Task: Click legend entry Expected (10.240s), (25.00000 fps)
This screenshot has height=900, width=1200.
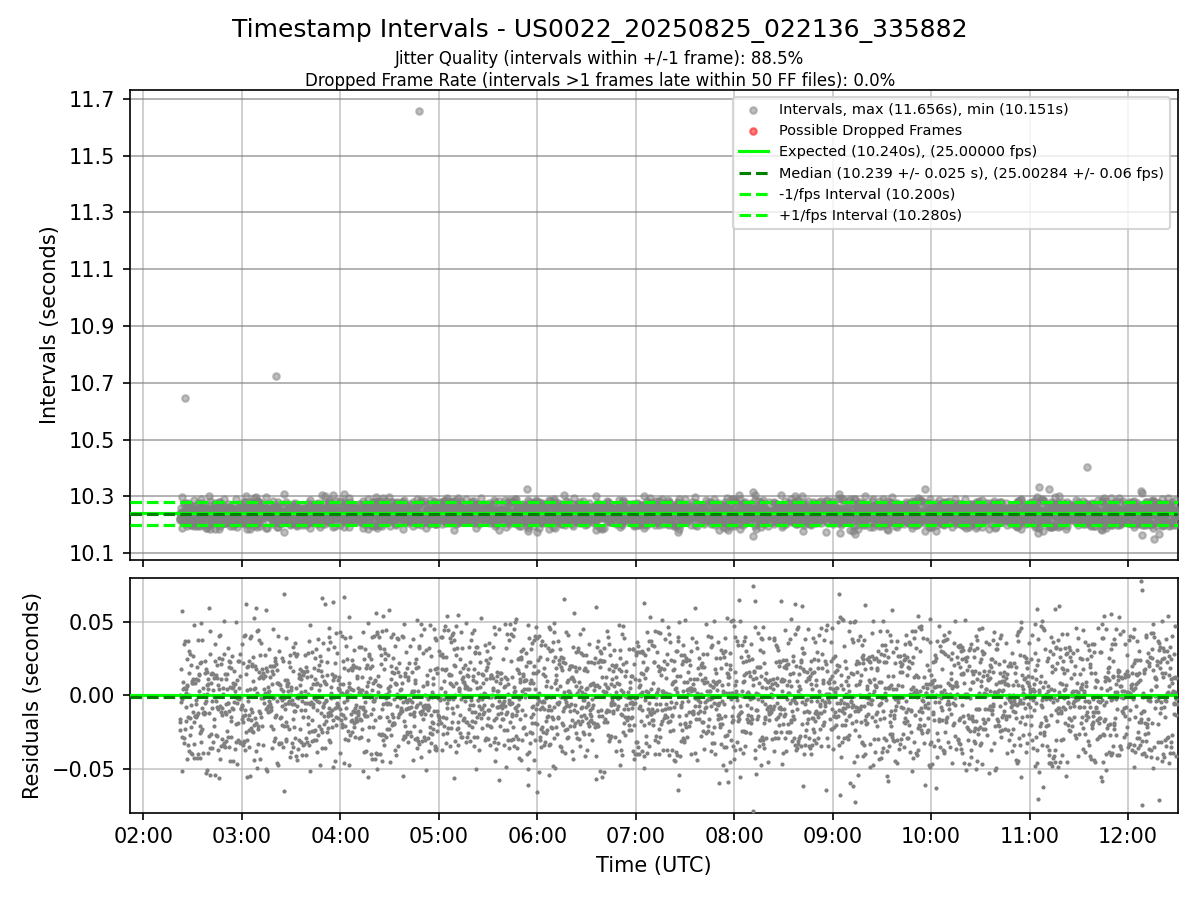Action: [x=907, y=151]
